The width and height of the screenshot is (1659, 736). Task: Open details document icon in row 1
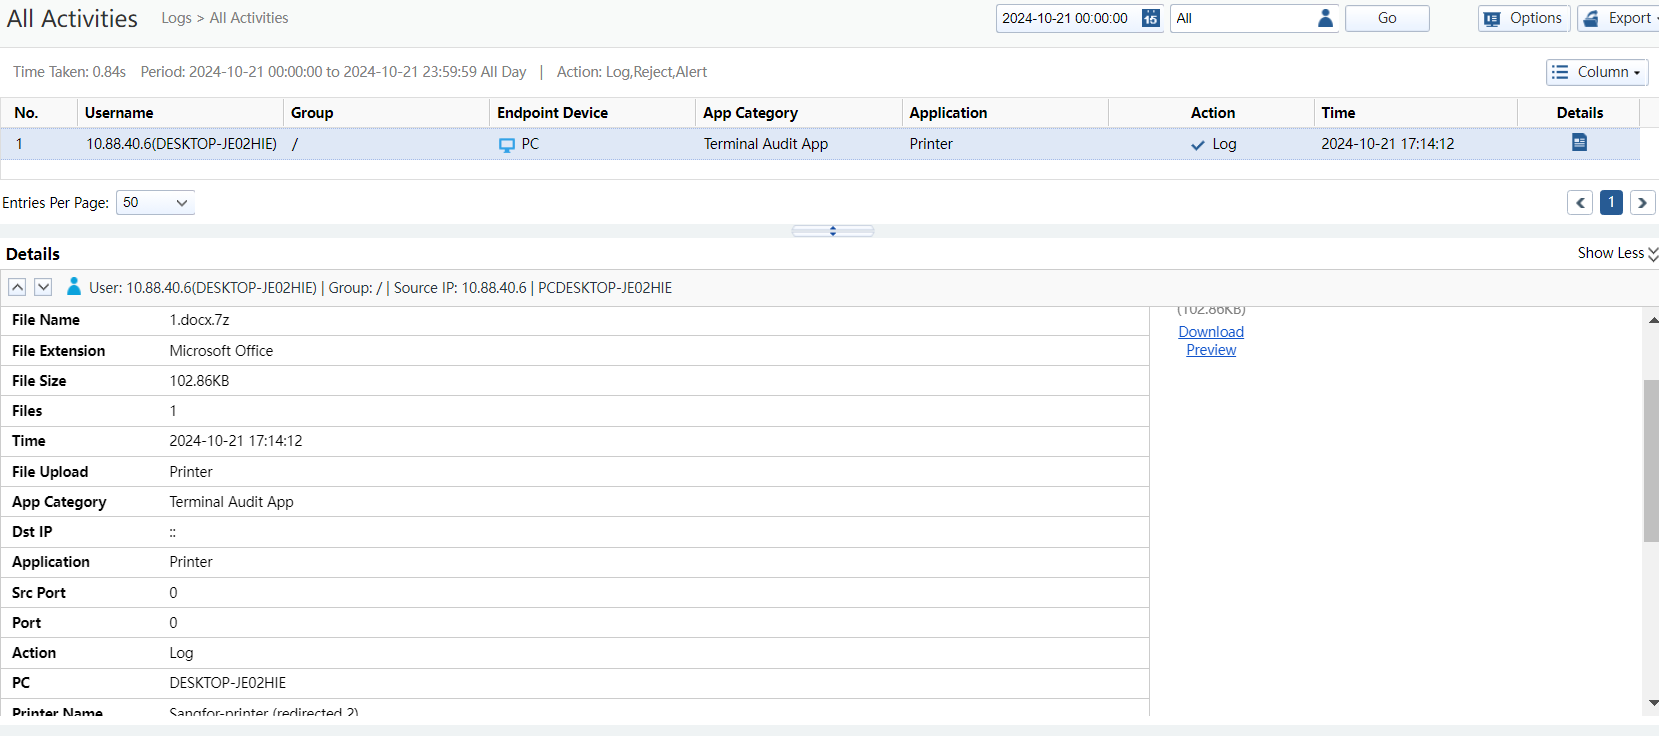point(1579,143)
